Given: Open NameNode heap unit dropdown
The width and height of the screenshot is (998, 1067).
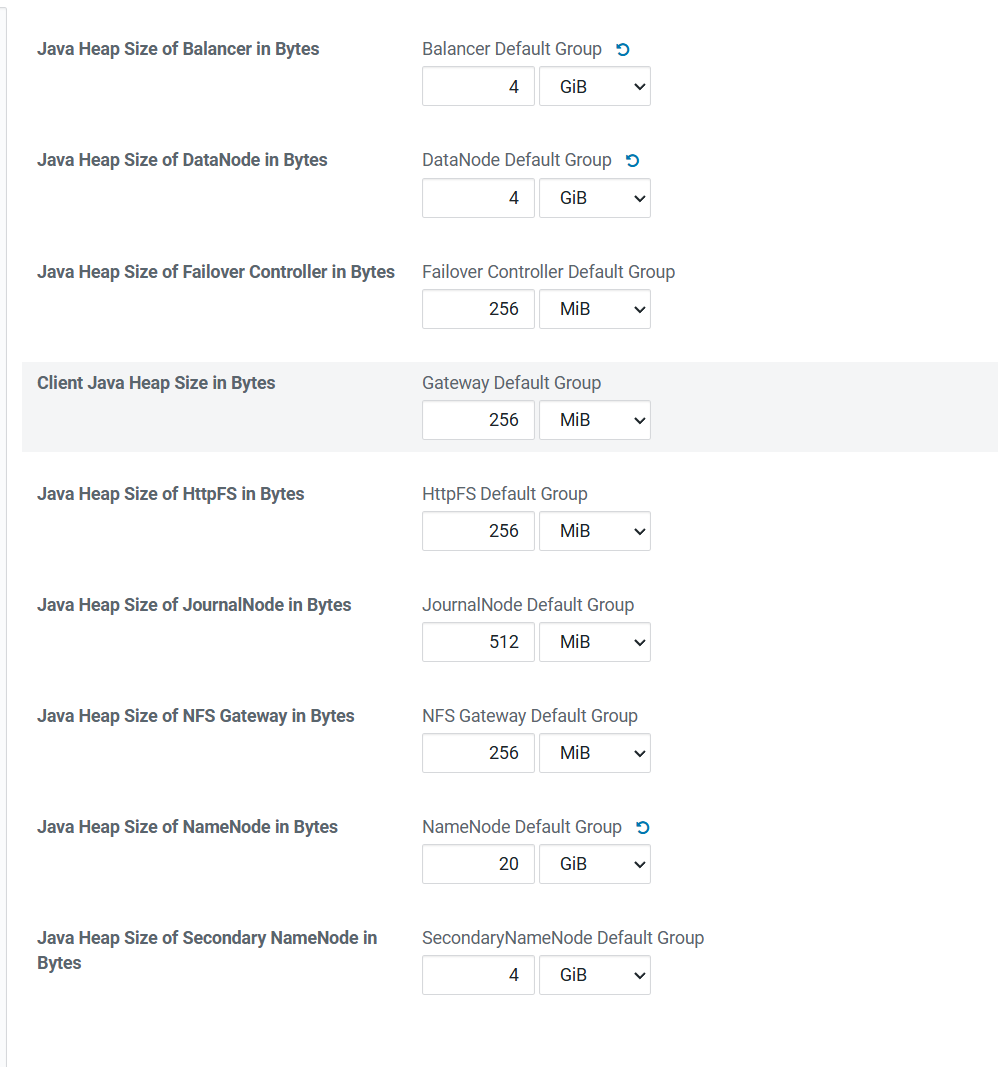Looking at the screenshot, I should [595, 864].
